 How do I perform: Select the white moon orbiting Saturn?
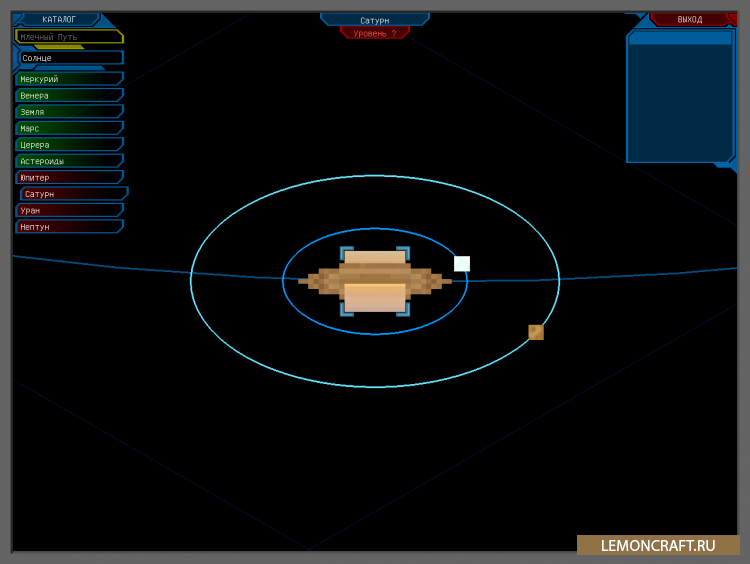point(462,264)
